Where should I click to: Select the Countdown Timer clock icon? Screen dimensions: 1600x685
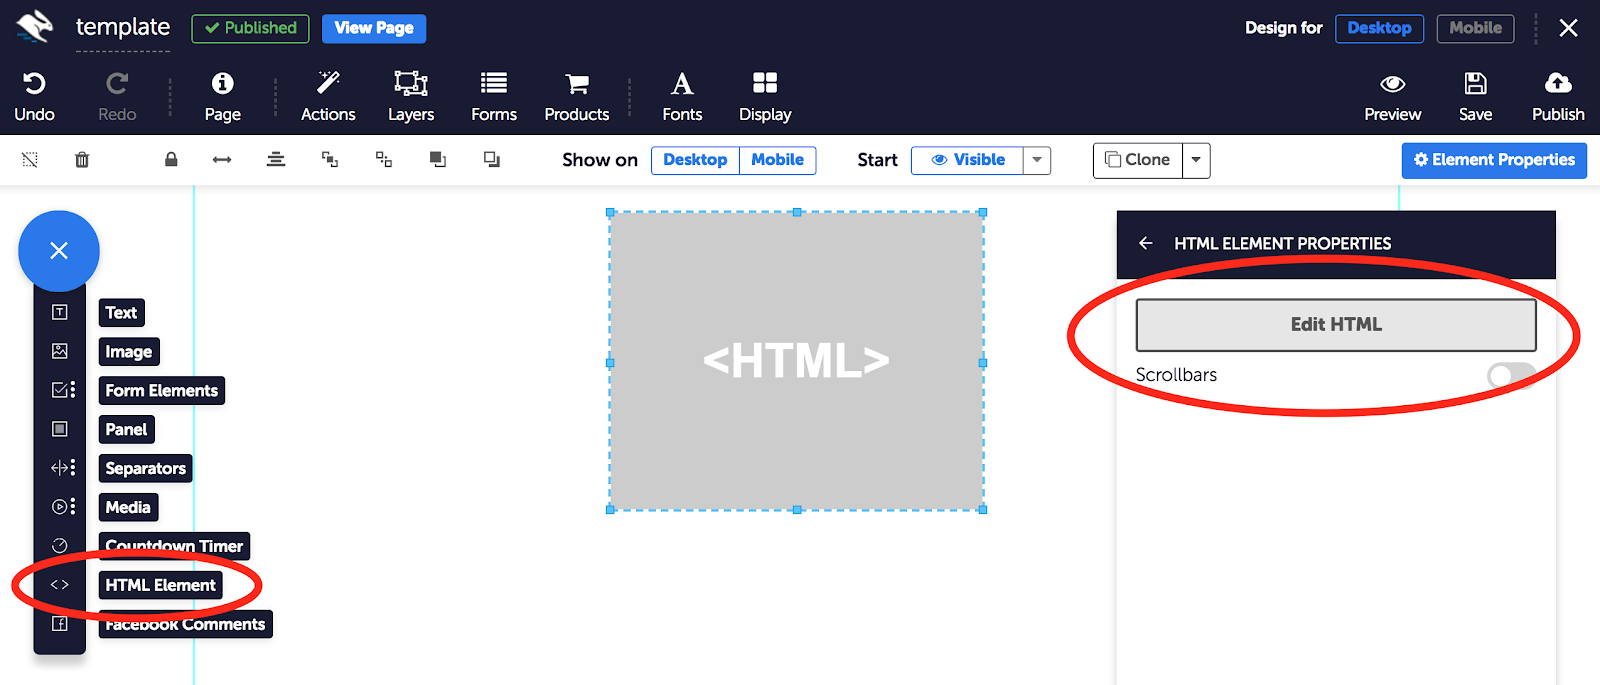60,546
